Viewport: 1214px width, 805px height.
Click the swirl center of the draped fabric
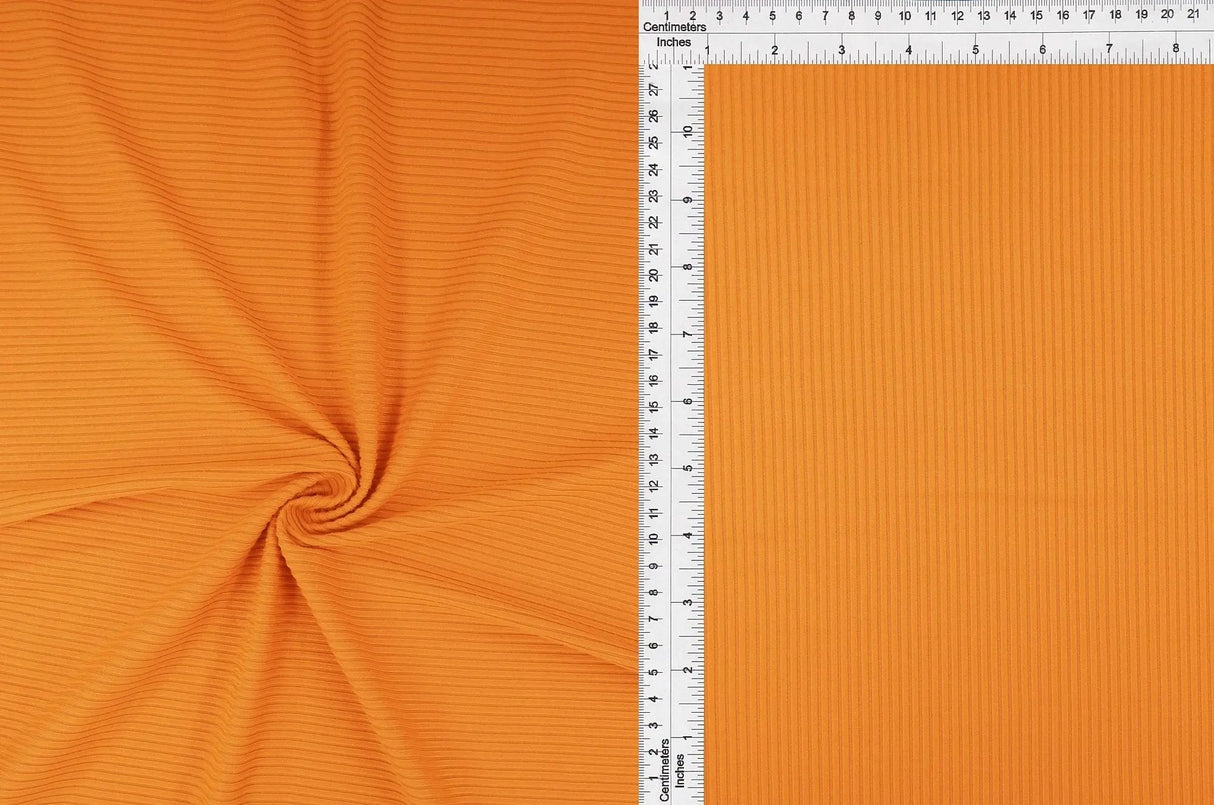[318, 505]
